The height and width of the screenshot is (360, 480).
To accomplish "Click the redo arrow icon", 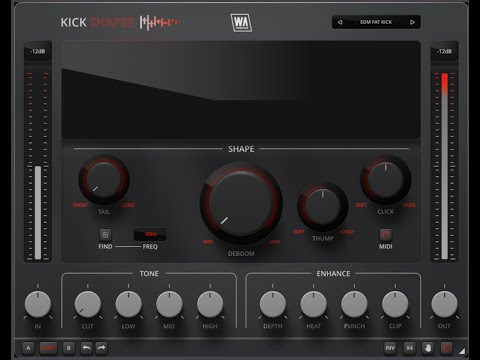I will pyautogui.click(x=102, y=348).
